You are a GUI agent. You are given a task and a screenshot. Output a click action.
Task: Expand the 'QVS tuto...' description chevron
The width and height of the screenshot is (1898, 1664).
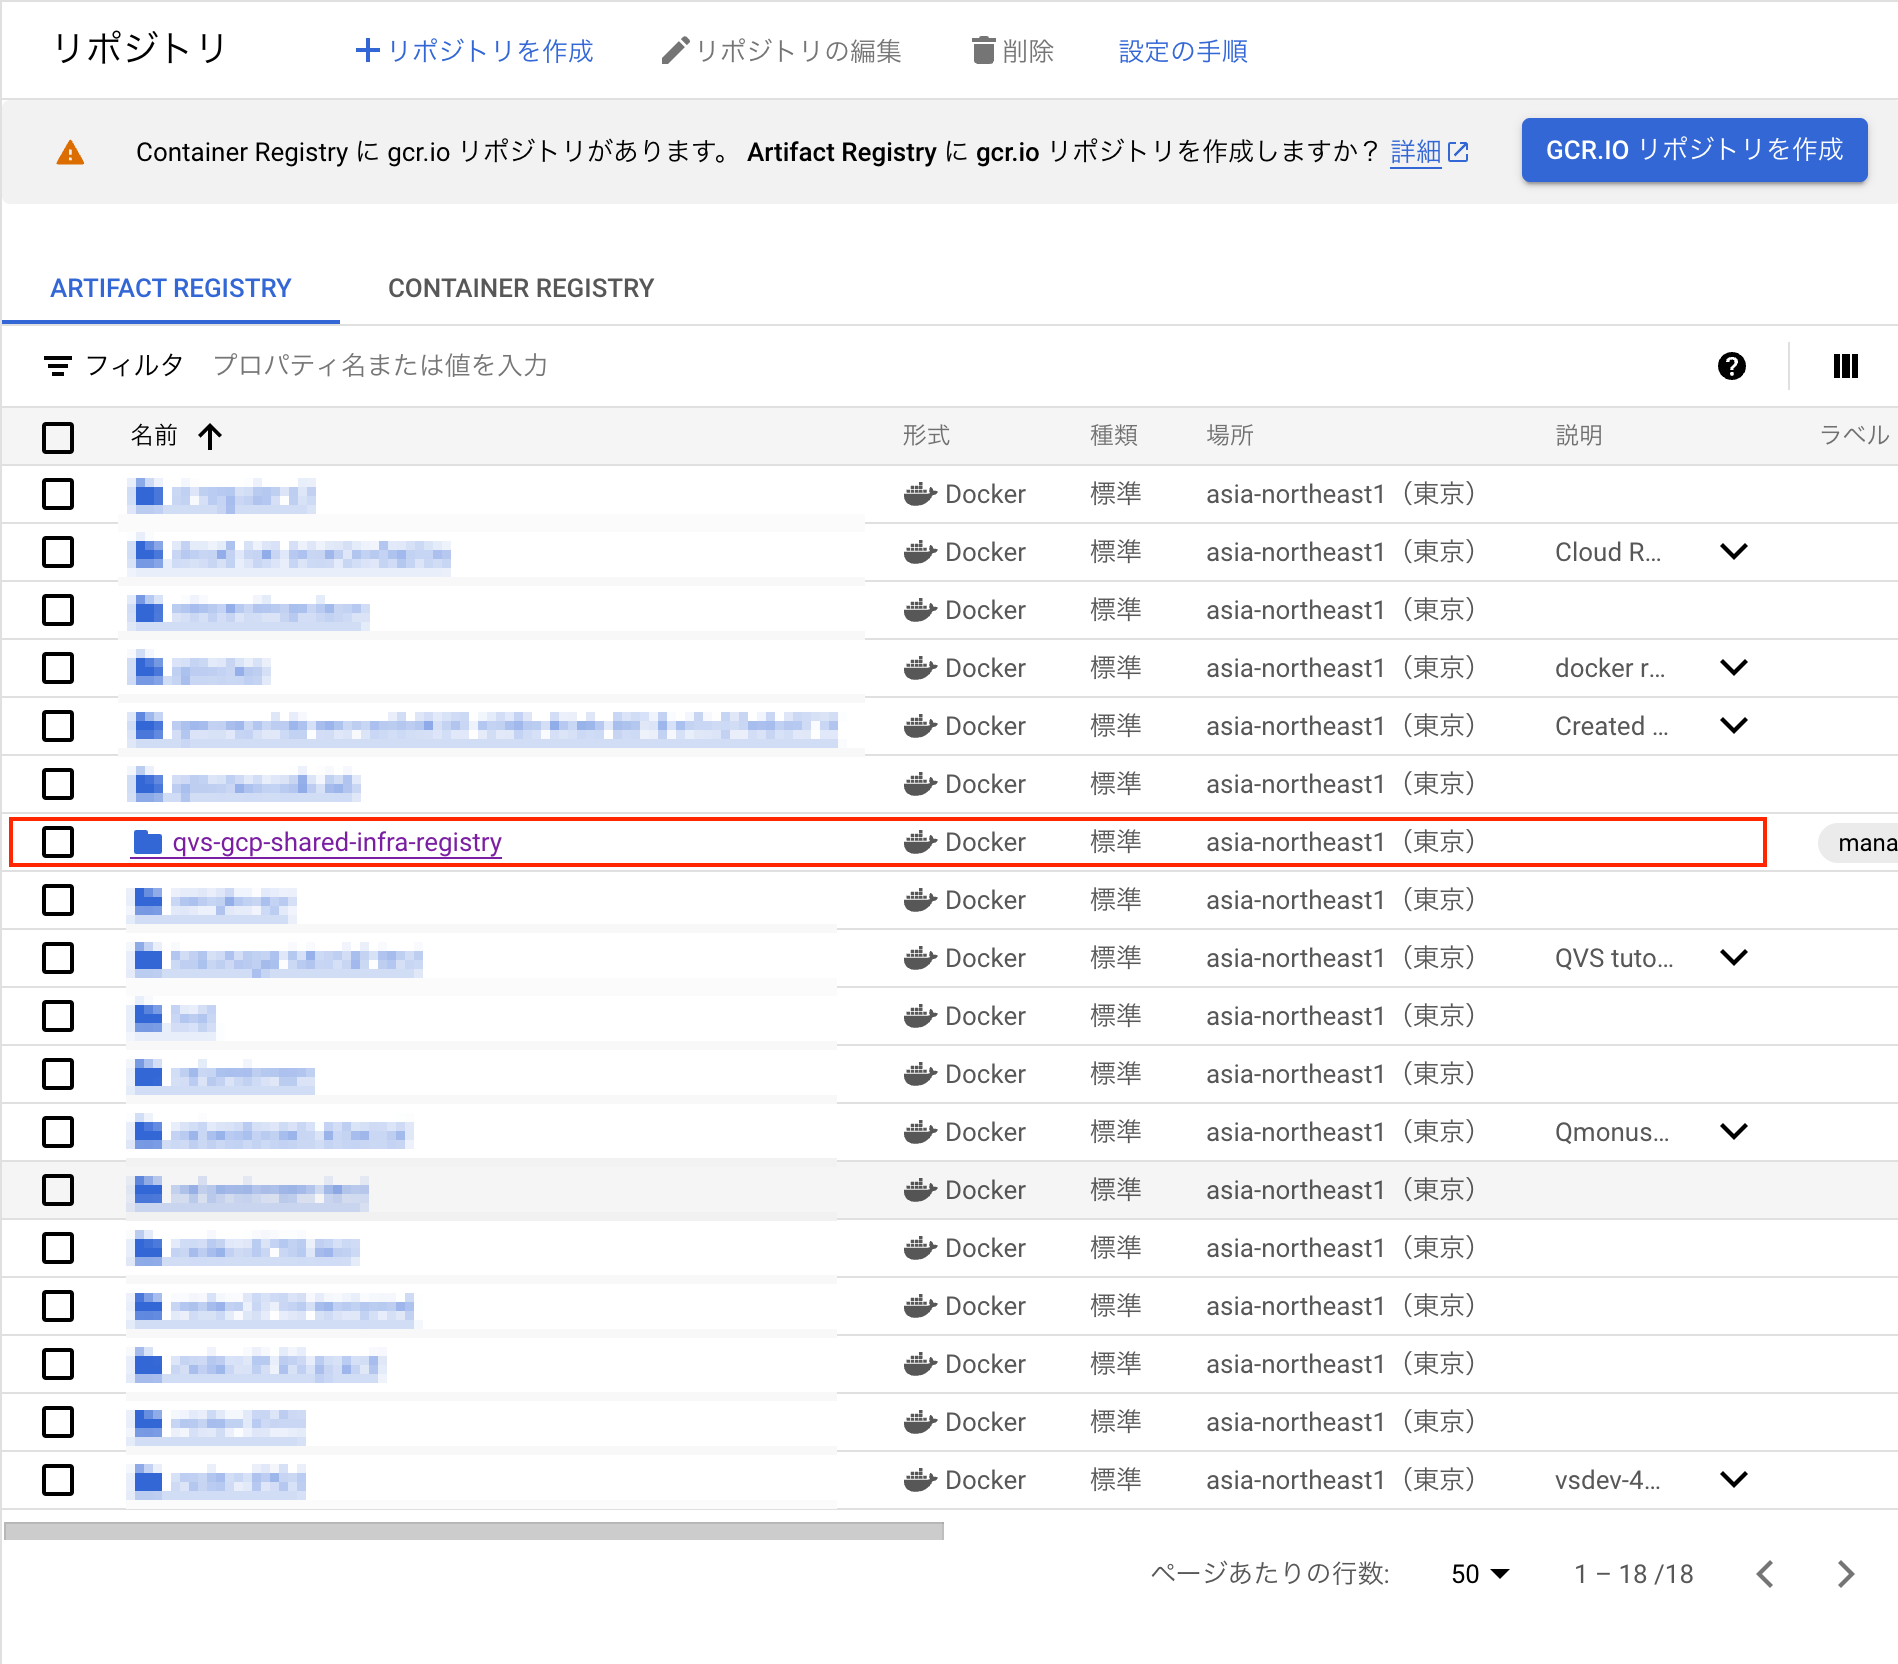[x=1733, y=958]
